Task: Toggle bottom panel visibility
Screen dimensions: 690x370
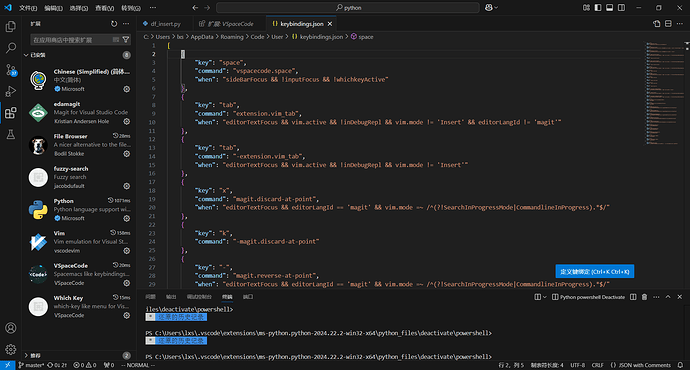Action: point(609,7)
